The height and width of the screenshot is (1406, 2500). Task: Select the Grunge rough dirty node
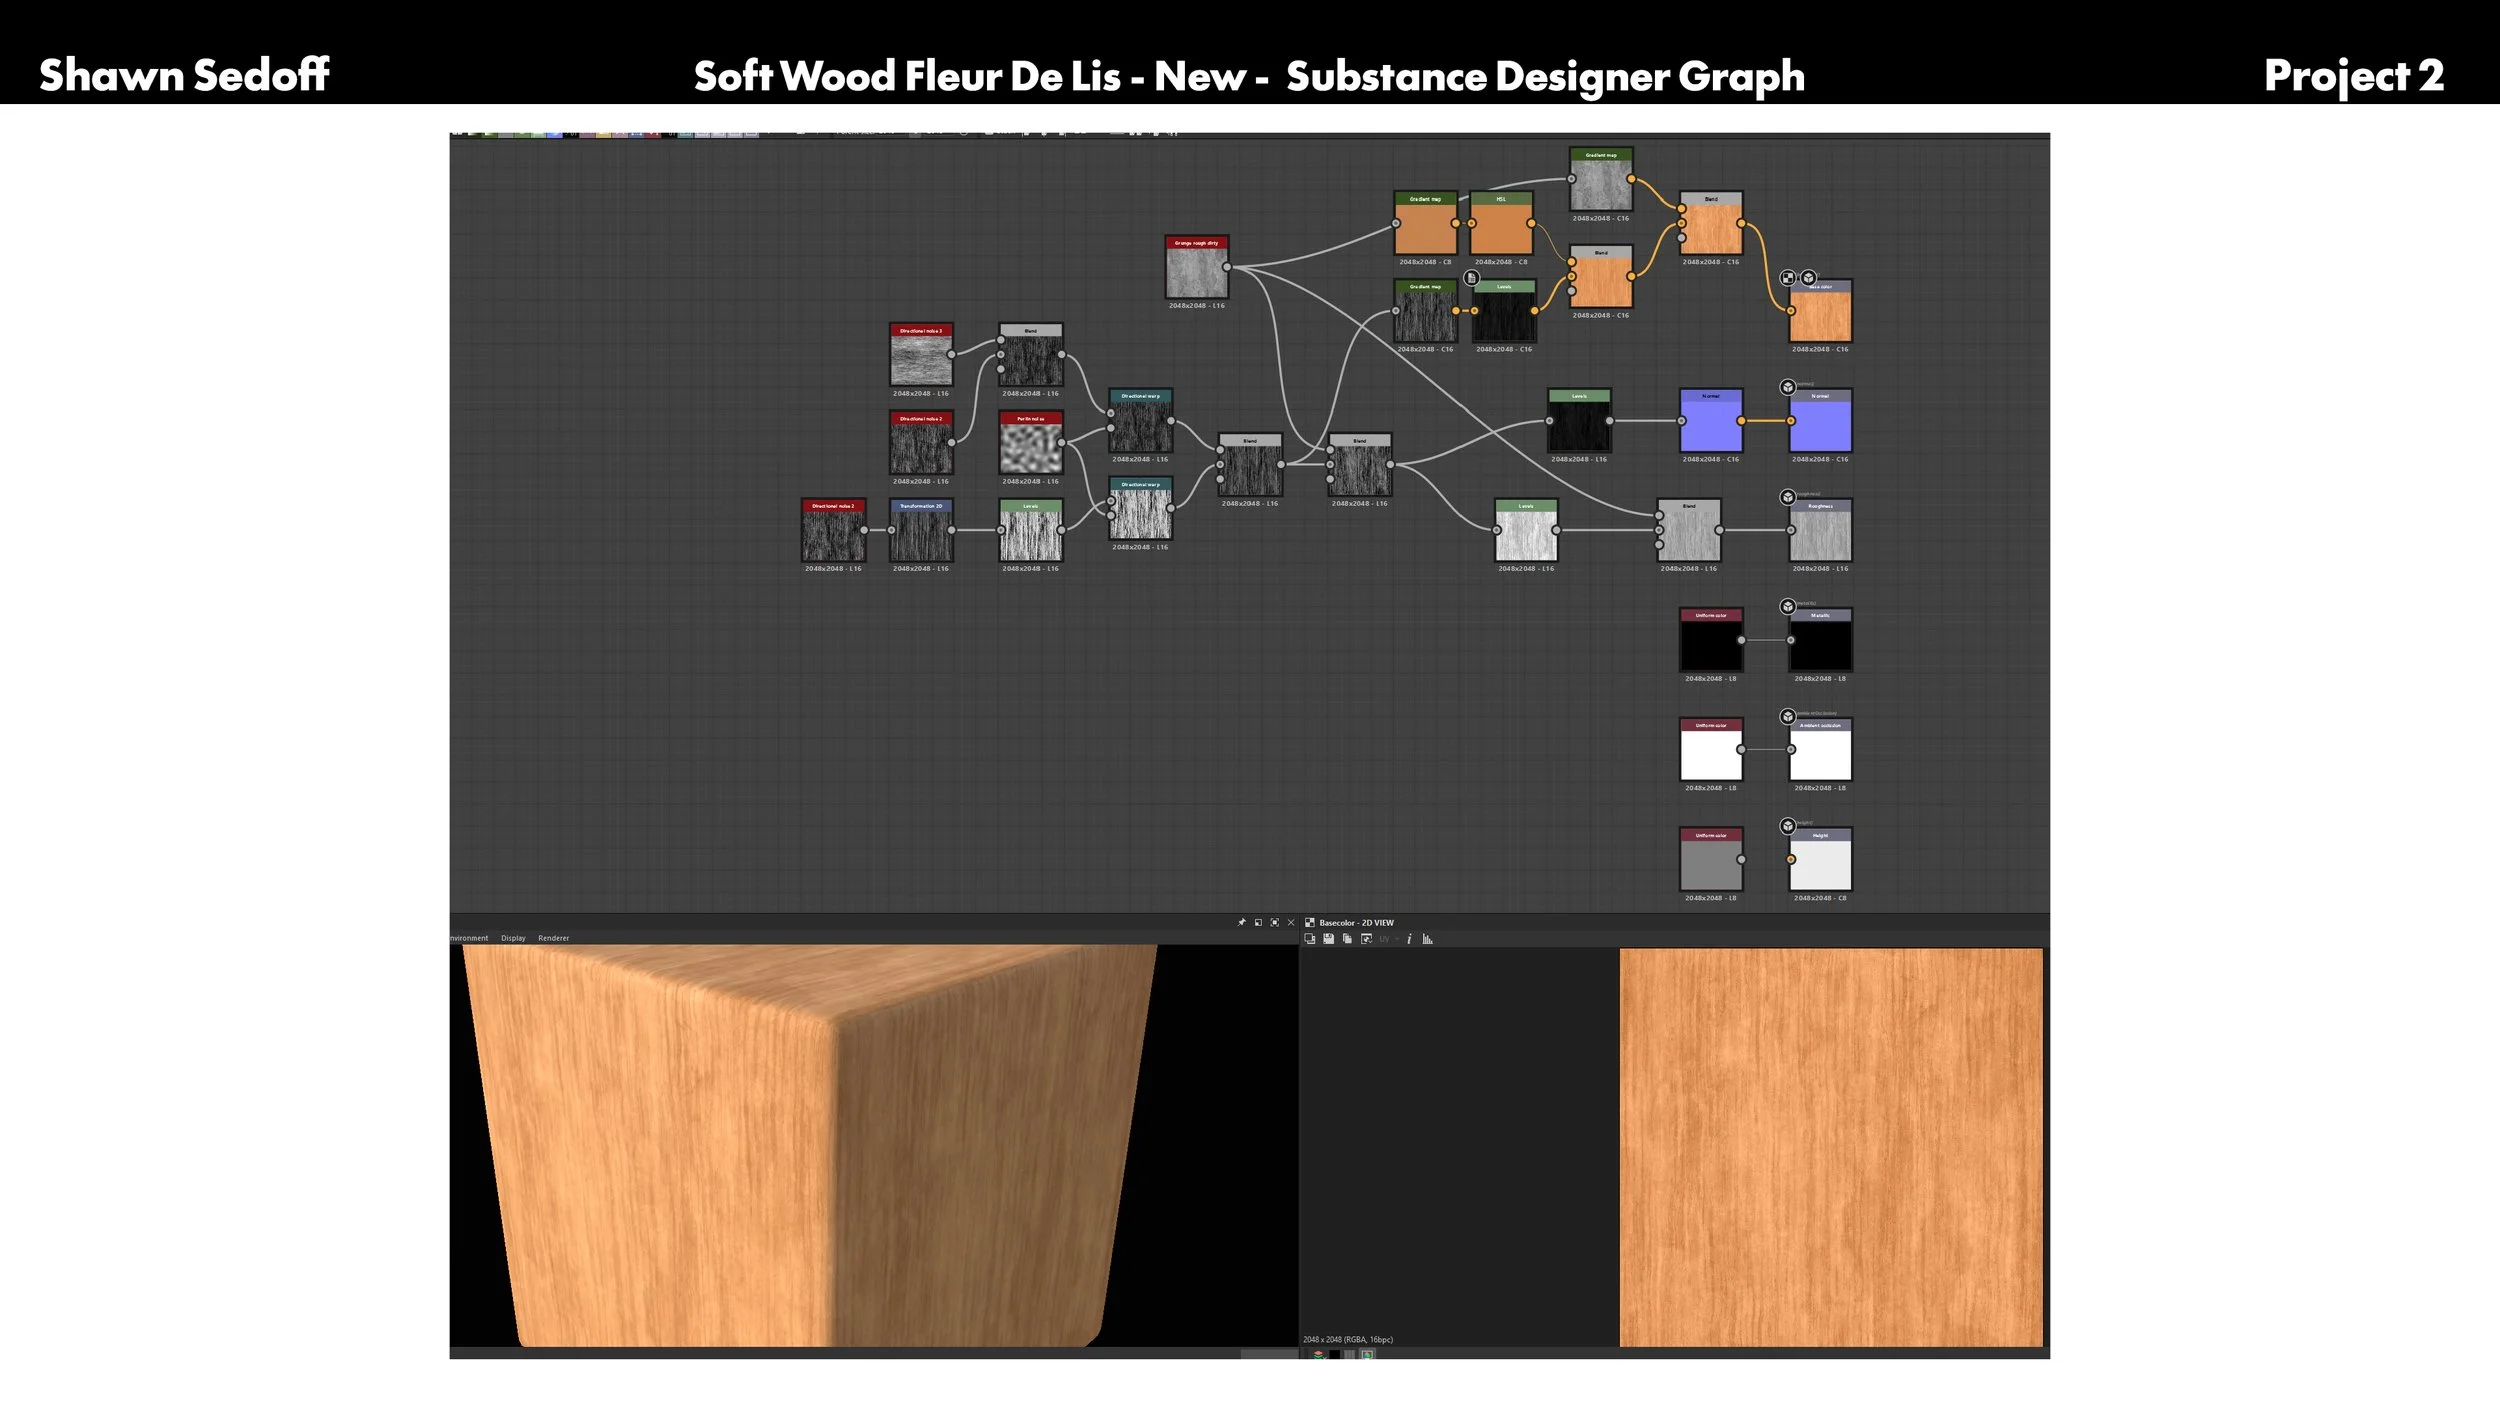coord(1196,267)
